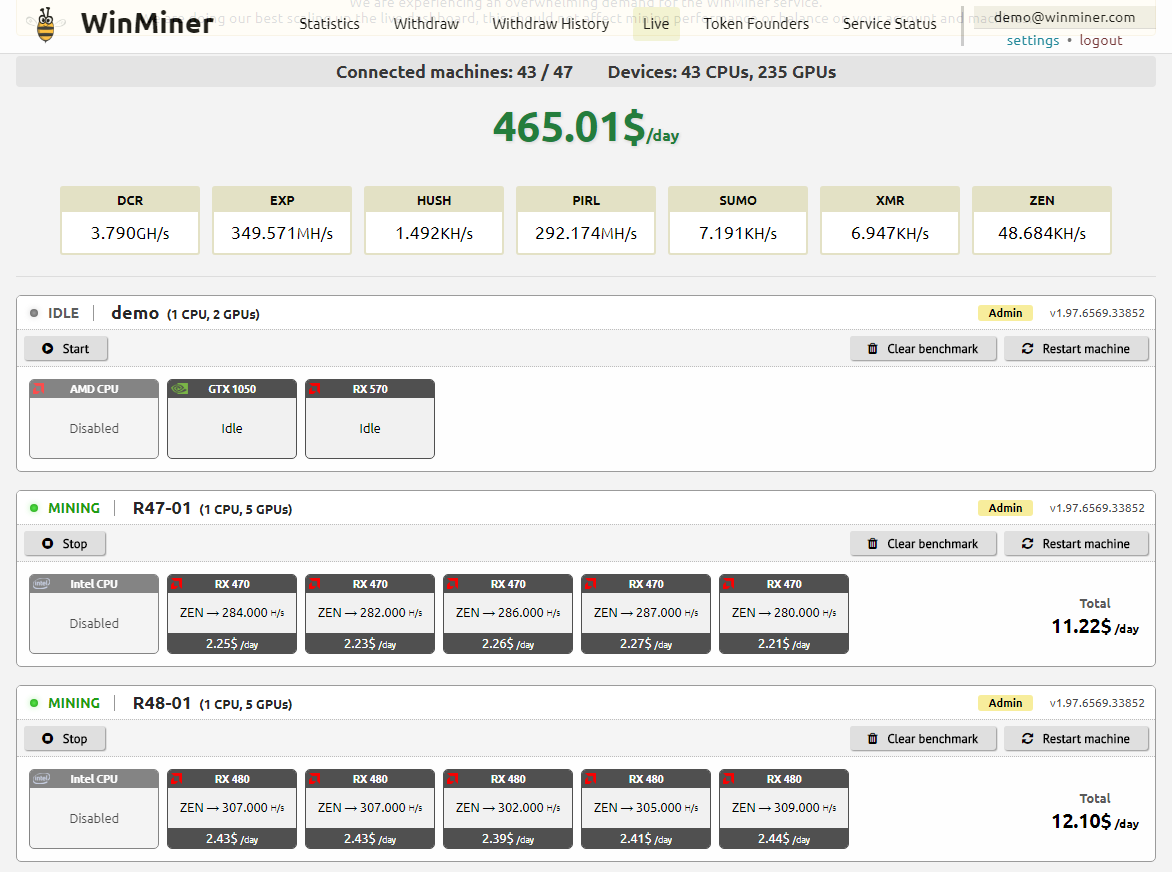The height and width of the screenshot is (872, 1172).
Task: Click the trash icon in demo's Clear benchmark
Action: tap(872, 349)
